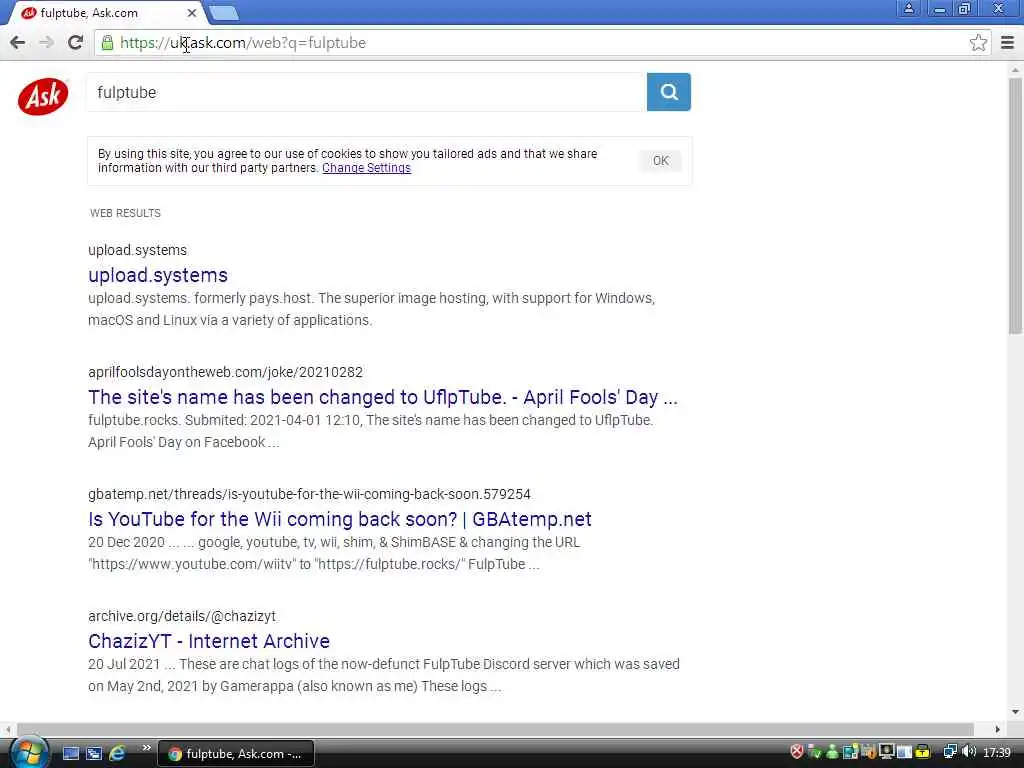This screenshot has width=1024, height=768.
Task: Click the cookie notice message text
Action: point(347,161)
